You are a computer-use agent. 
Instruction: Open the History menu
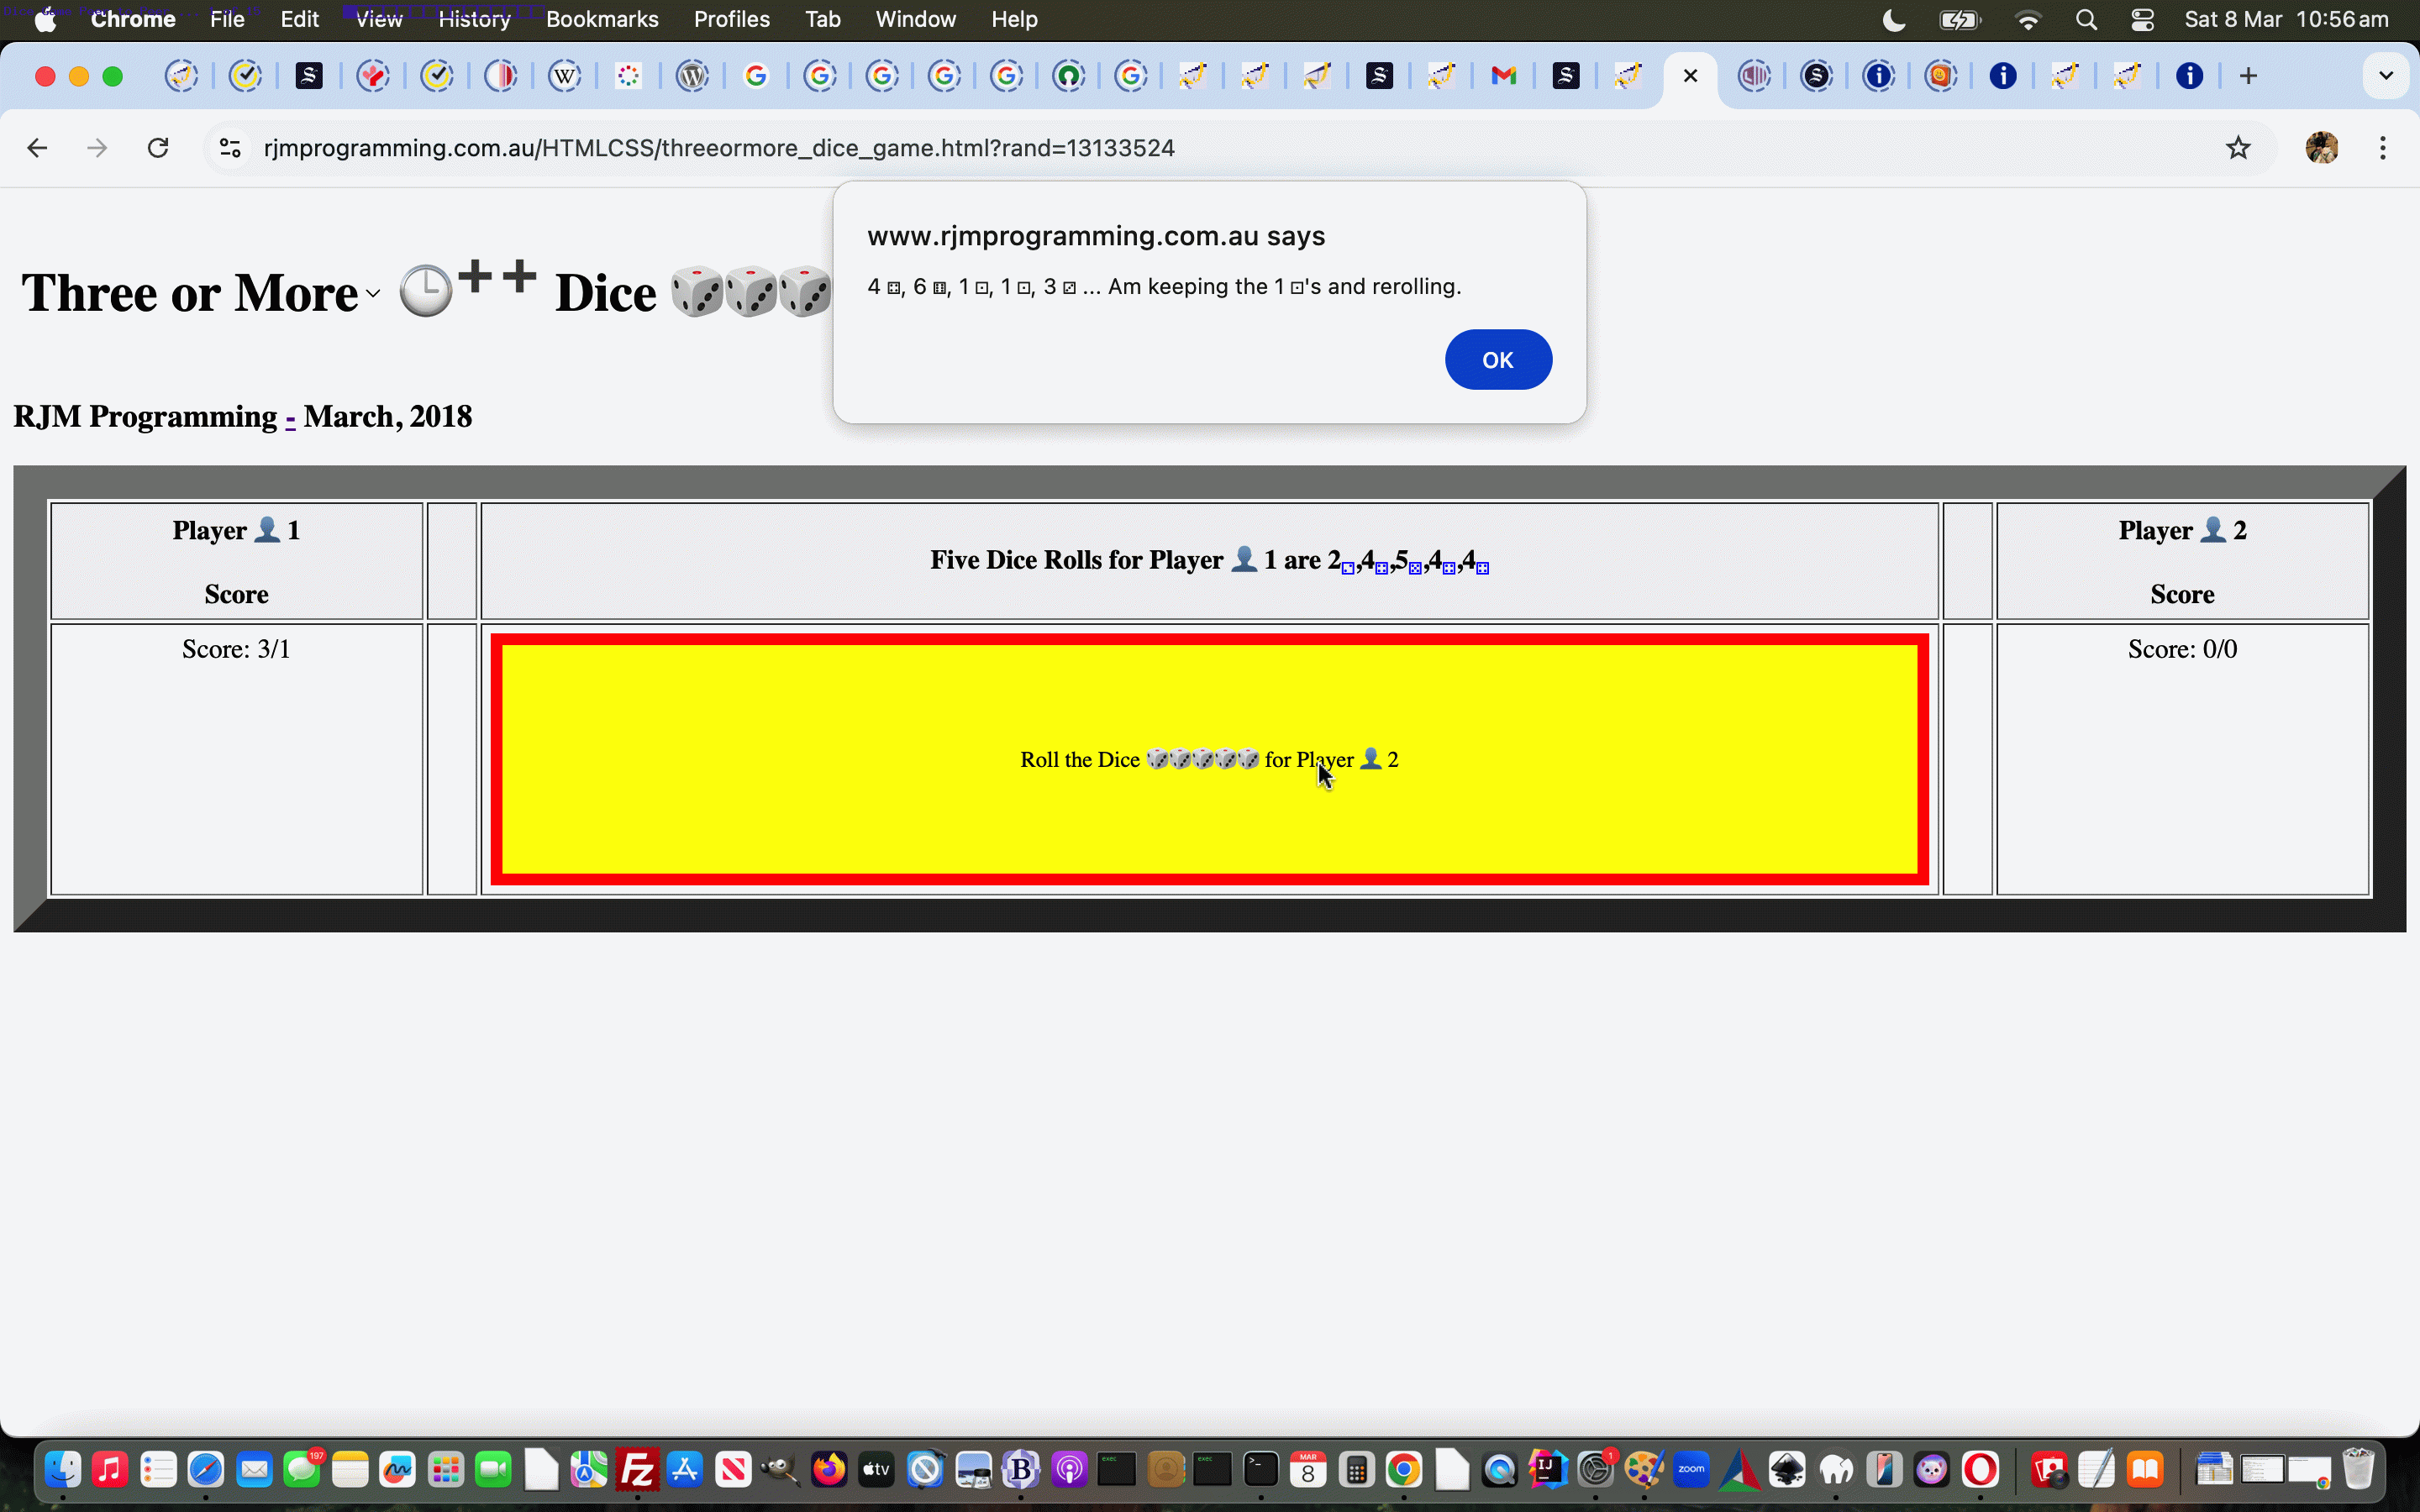[x=474, y=19]
